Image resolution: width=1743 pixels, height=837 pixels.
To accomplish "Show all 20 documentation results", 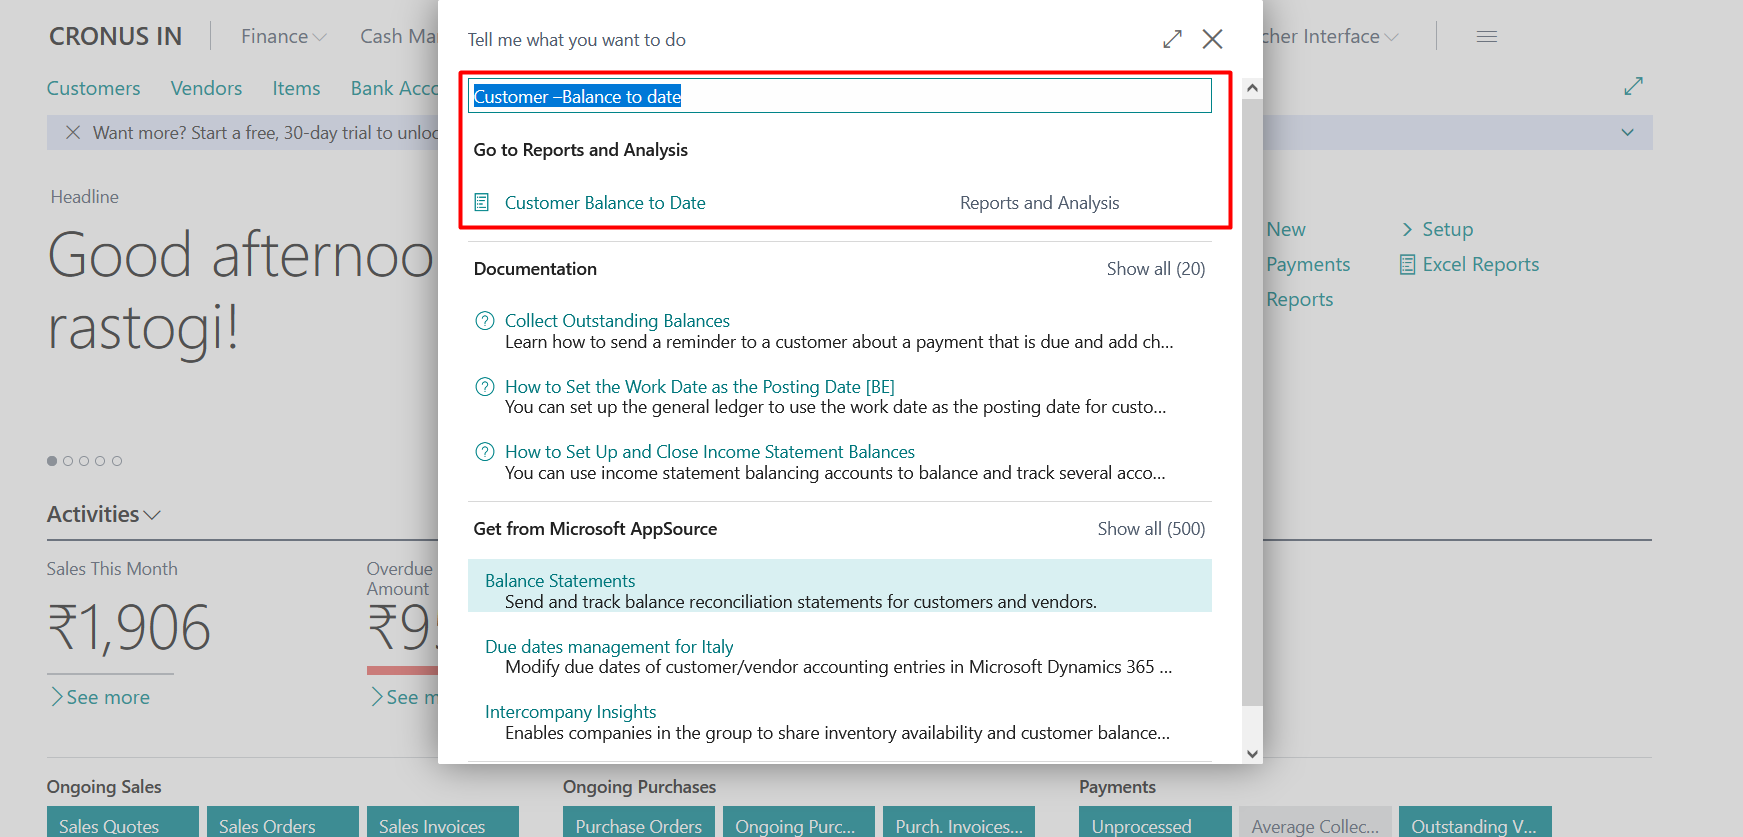I will tap(1156, 269).
